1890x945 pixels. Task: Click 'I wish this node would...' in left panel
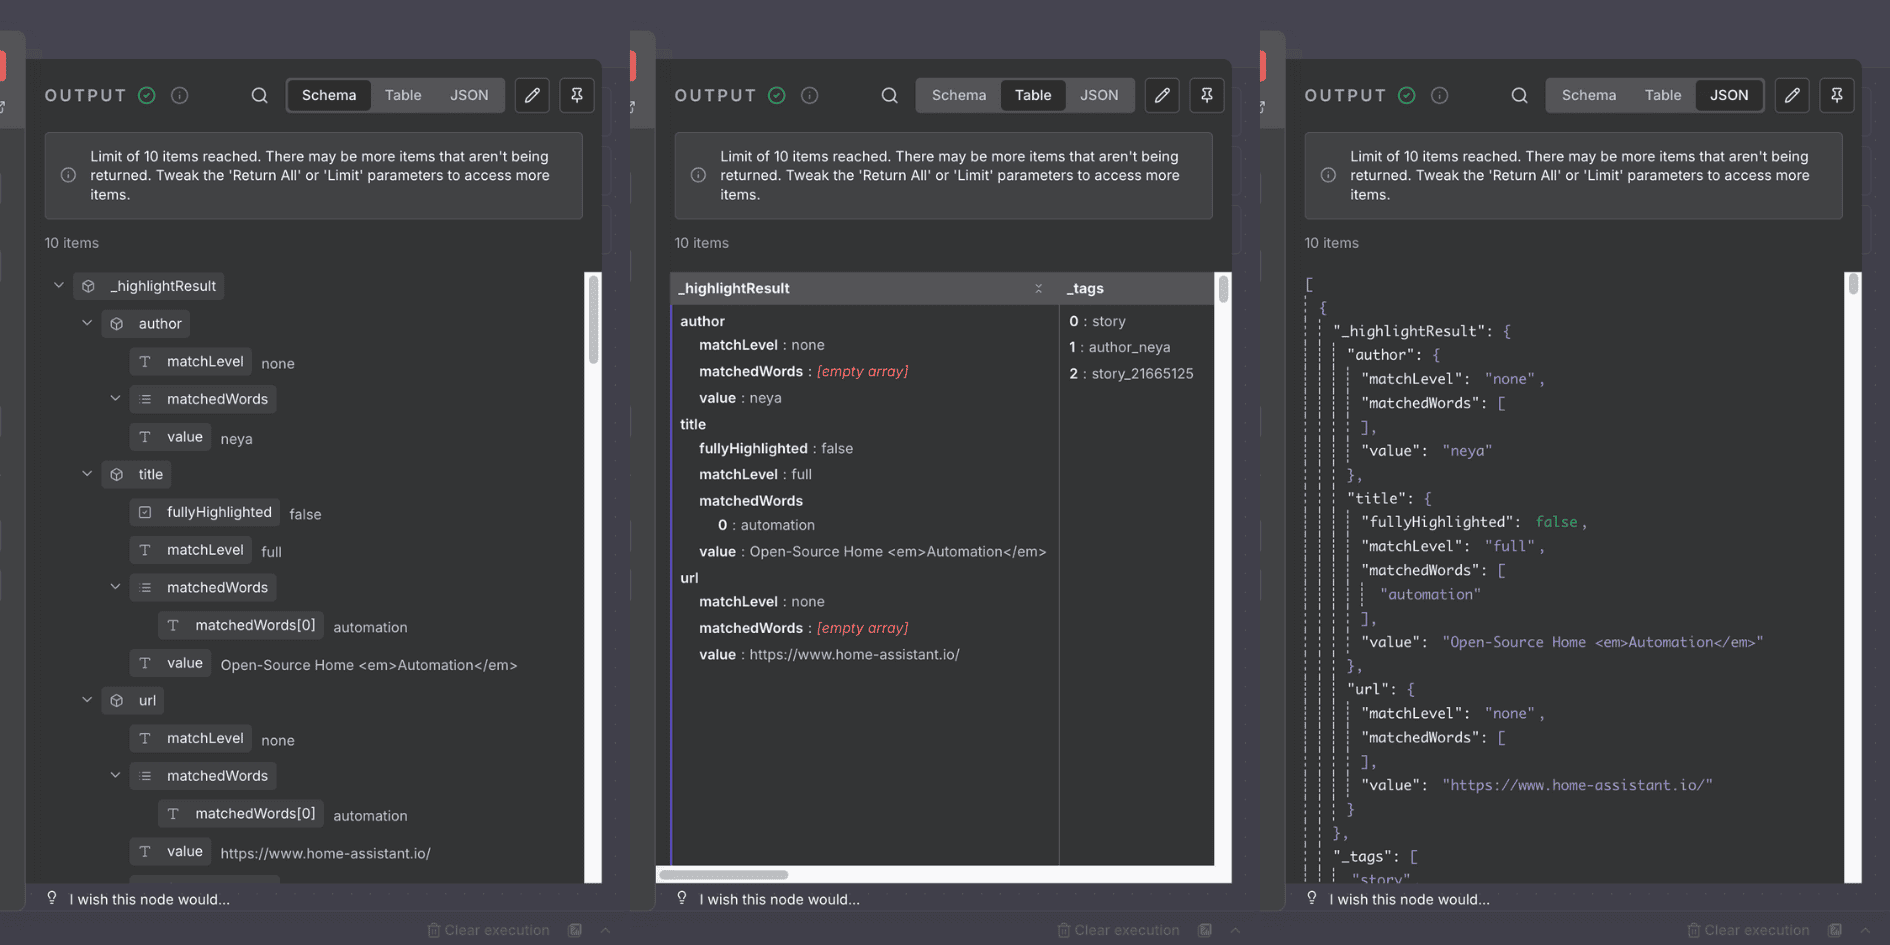pyautogui.click(x=150, y=899)
